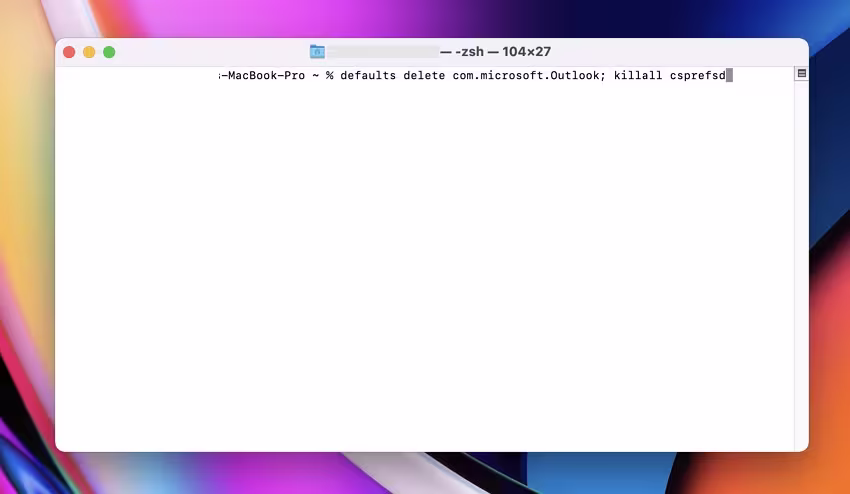Click the yellow minimize window button
Viewport: 850px width, 494px height.
coord(89,52)
